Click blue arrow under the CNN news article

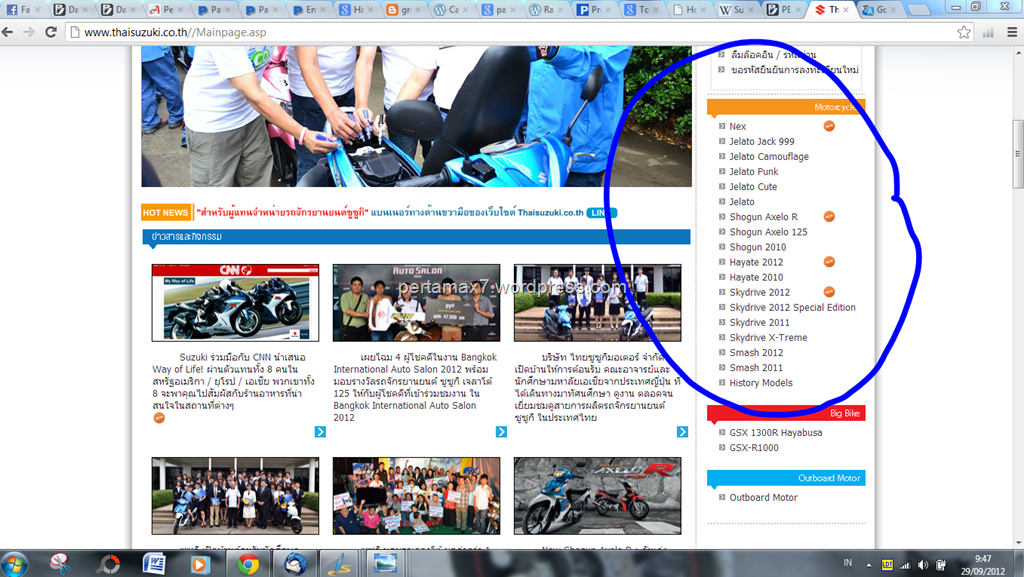(x=320, y=432)
